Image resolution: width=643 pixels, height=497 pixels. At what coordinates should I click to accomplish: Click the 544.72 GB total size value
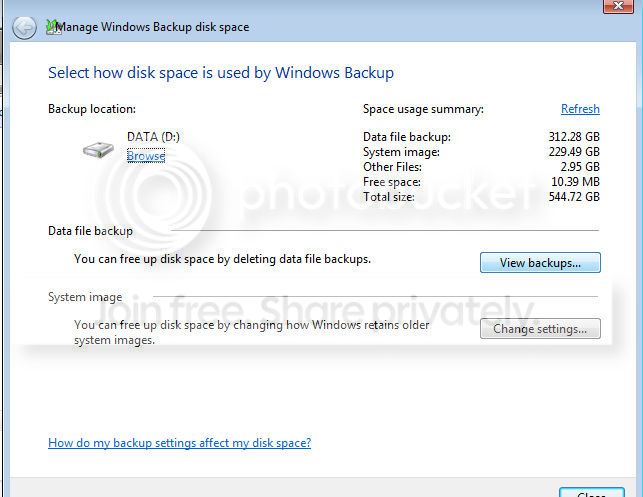click(574, 197)
